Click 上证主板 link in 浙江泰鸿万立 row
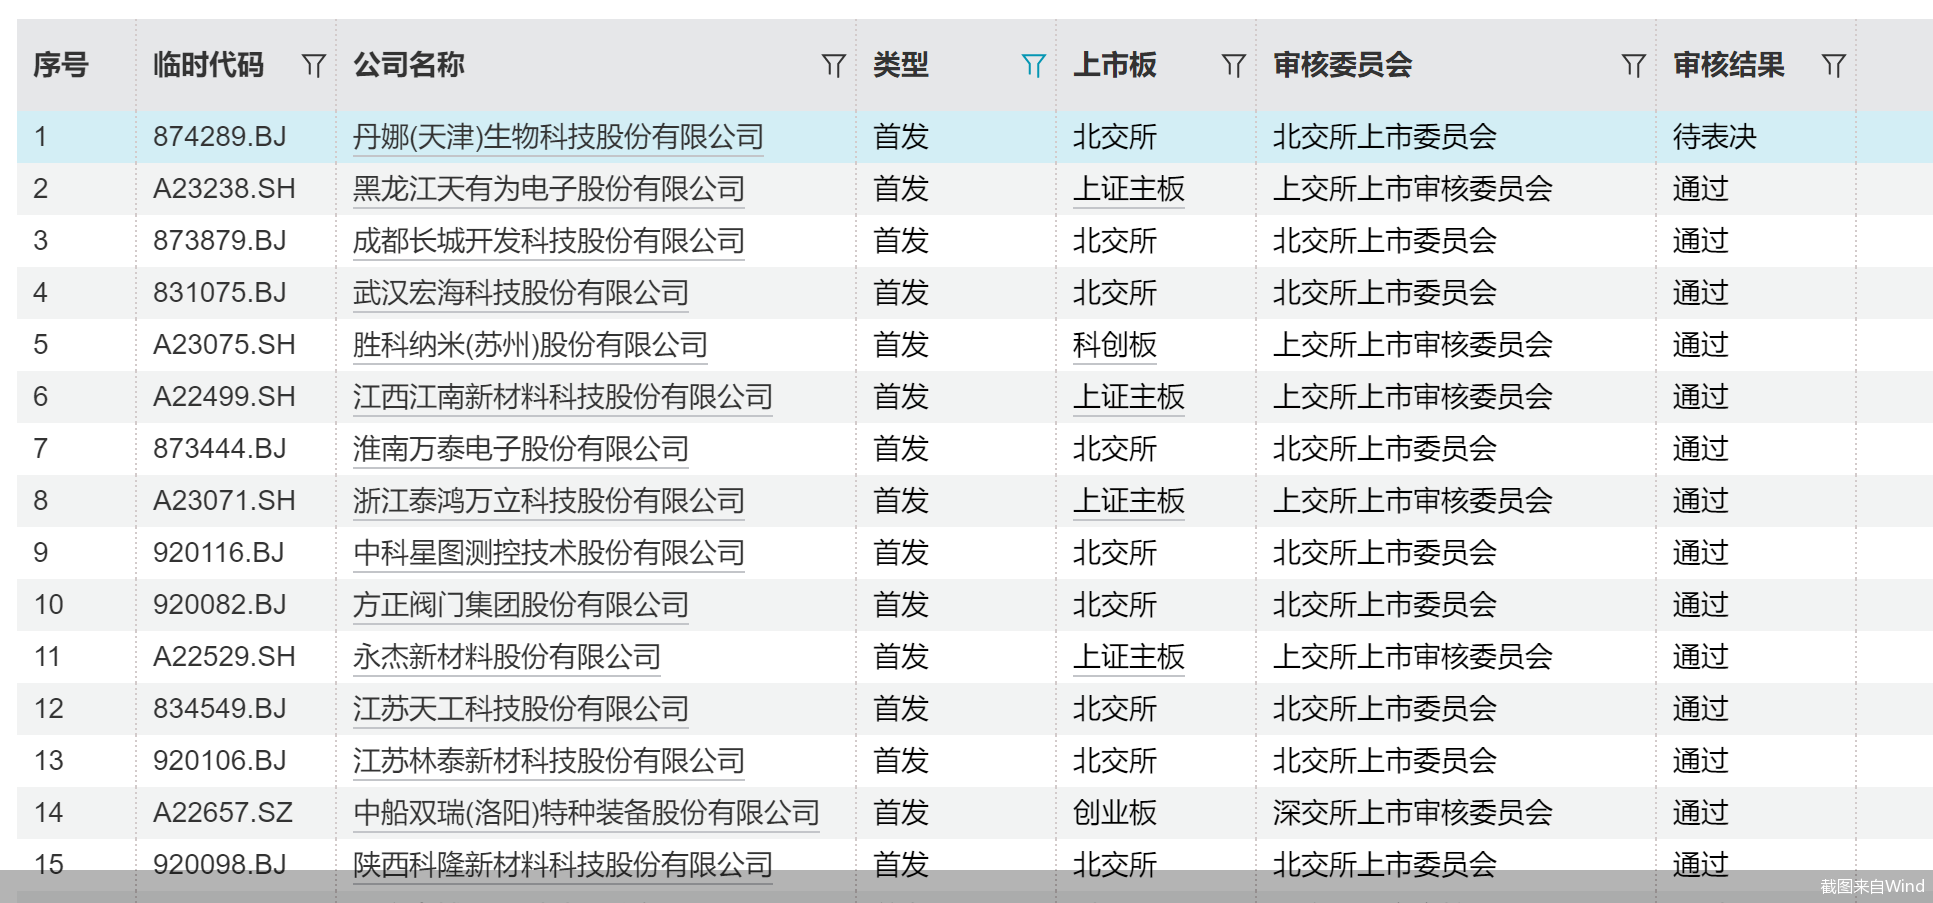 1129,501
